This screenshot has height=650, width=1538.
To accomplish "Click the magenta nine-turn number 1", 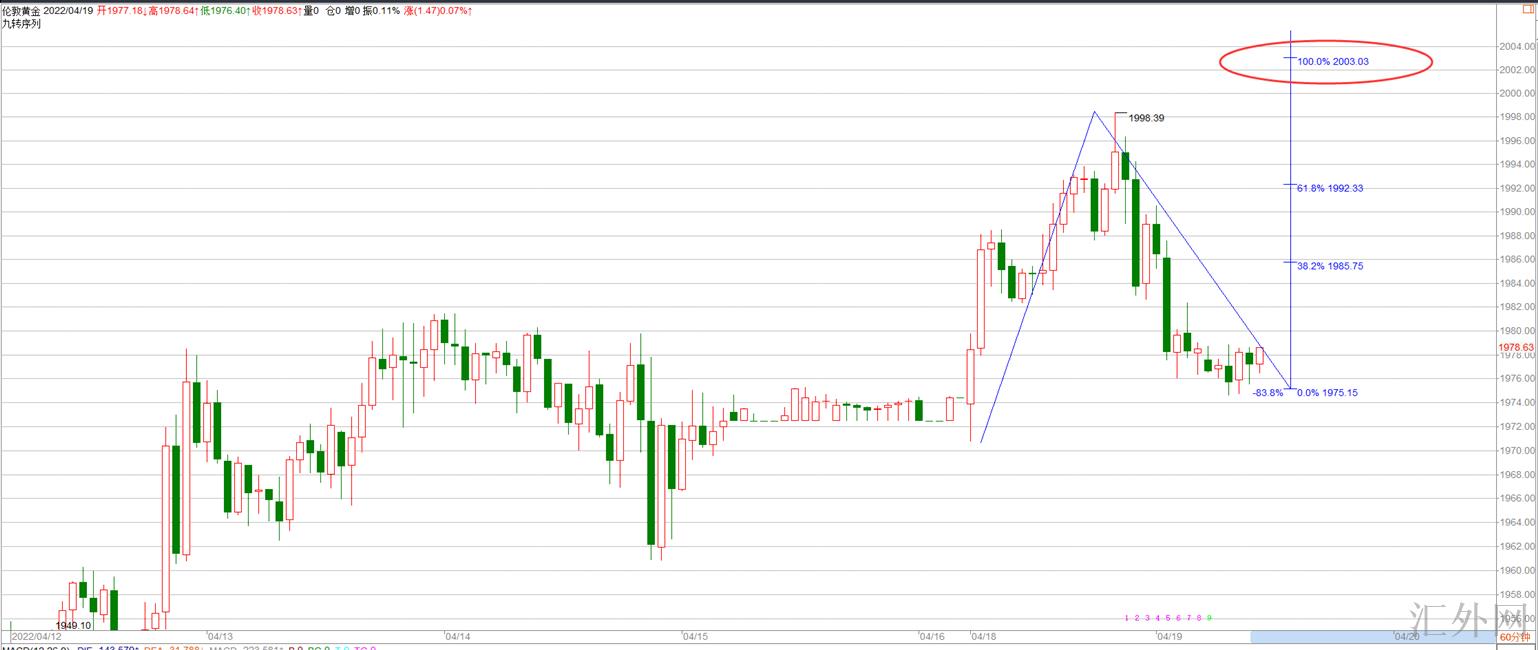I will 1127,618.
